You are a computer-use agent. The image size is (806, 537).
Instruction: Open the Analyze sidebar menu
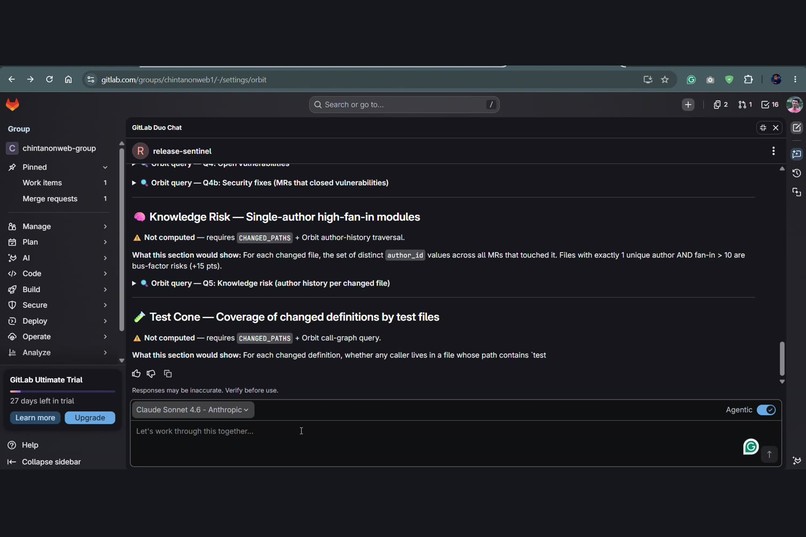pos(58,353)
